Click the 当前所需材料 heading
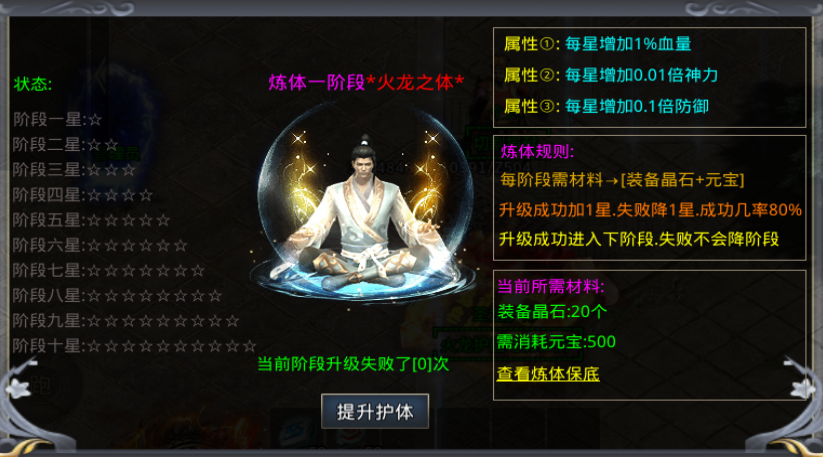Screen dimensions: 823x457 click(551, 286)
